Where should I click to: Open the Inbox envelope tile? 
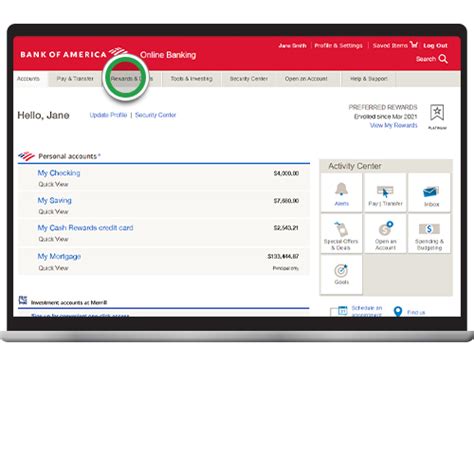[x=430, y=193]
